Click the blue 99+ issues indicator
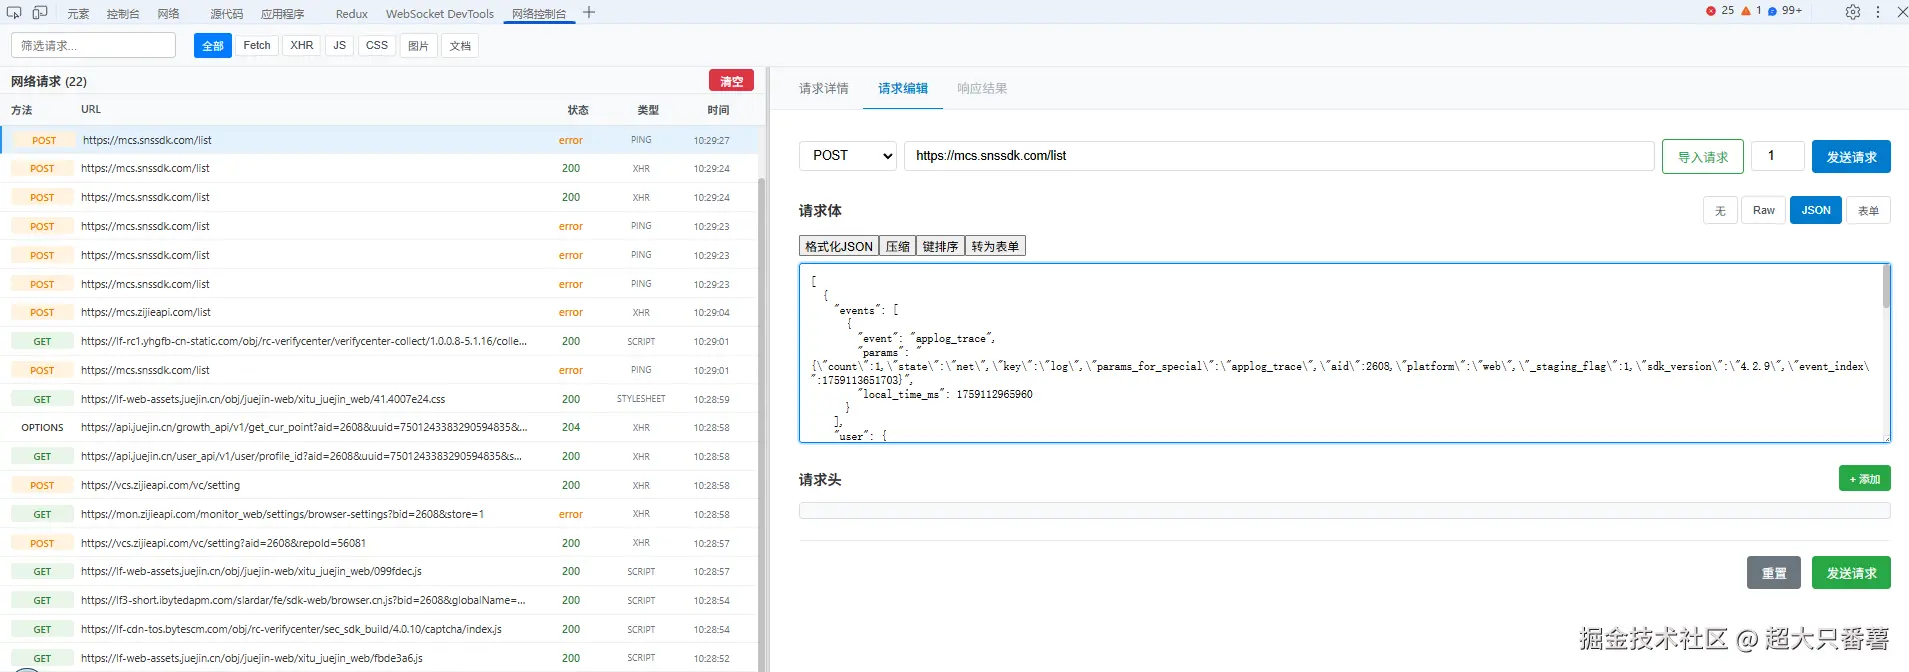This screenshot has height=672, width=1909. pyautogui.click(x=1785, y=11)
